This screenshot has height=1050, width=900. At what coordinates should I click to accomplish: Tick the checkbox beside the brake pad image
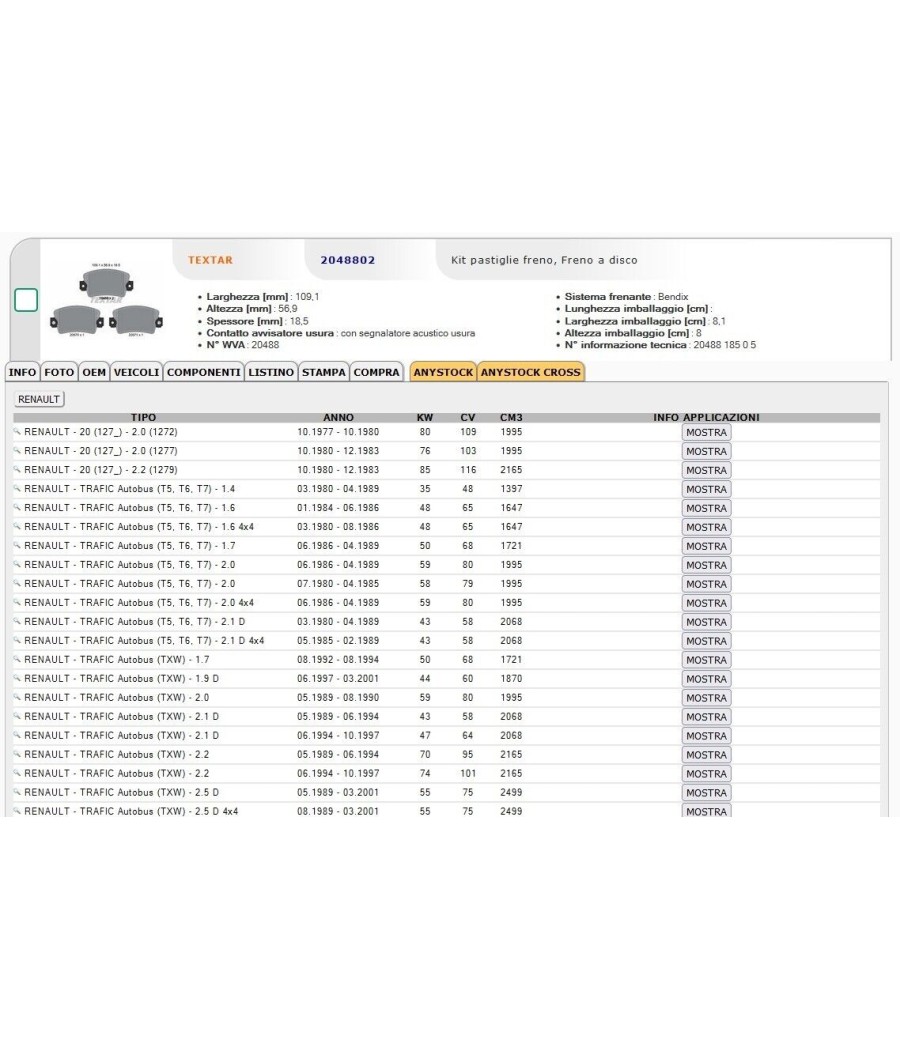[26, 300]
